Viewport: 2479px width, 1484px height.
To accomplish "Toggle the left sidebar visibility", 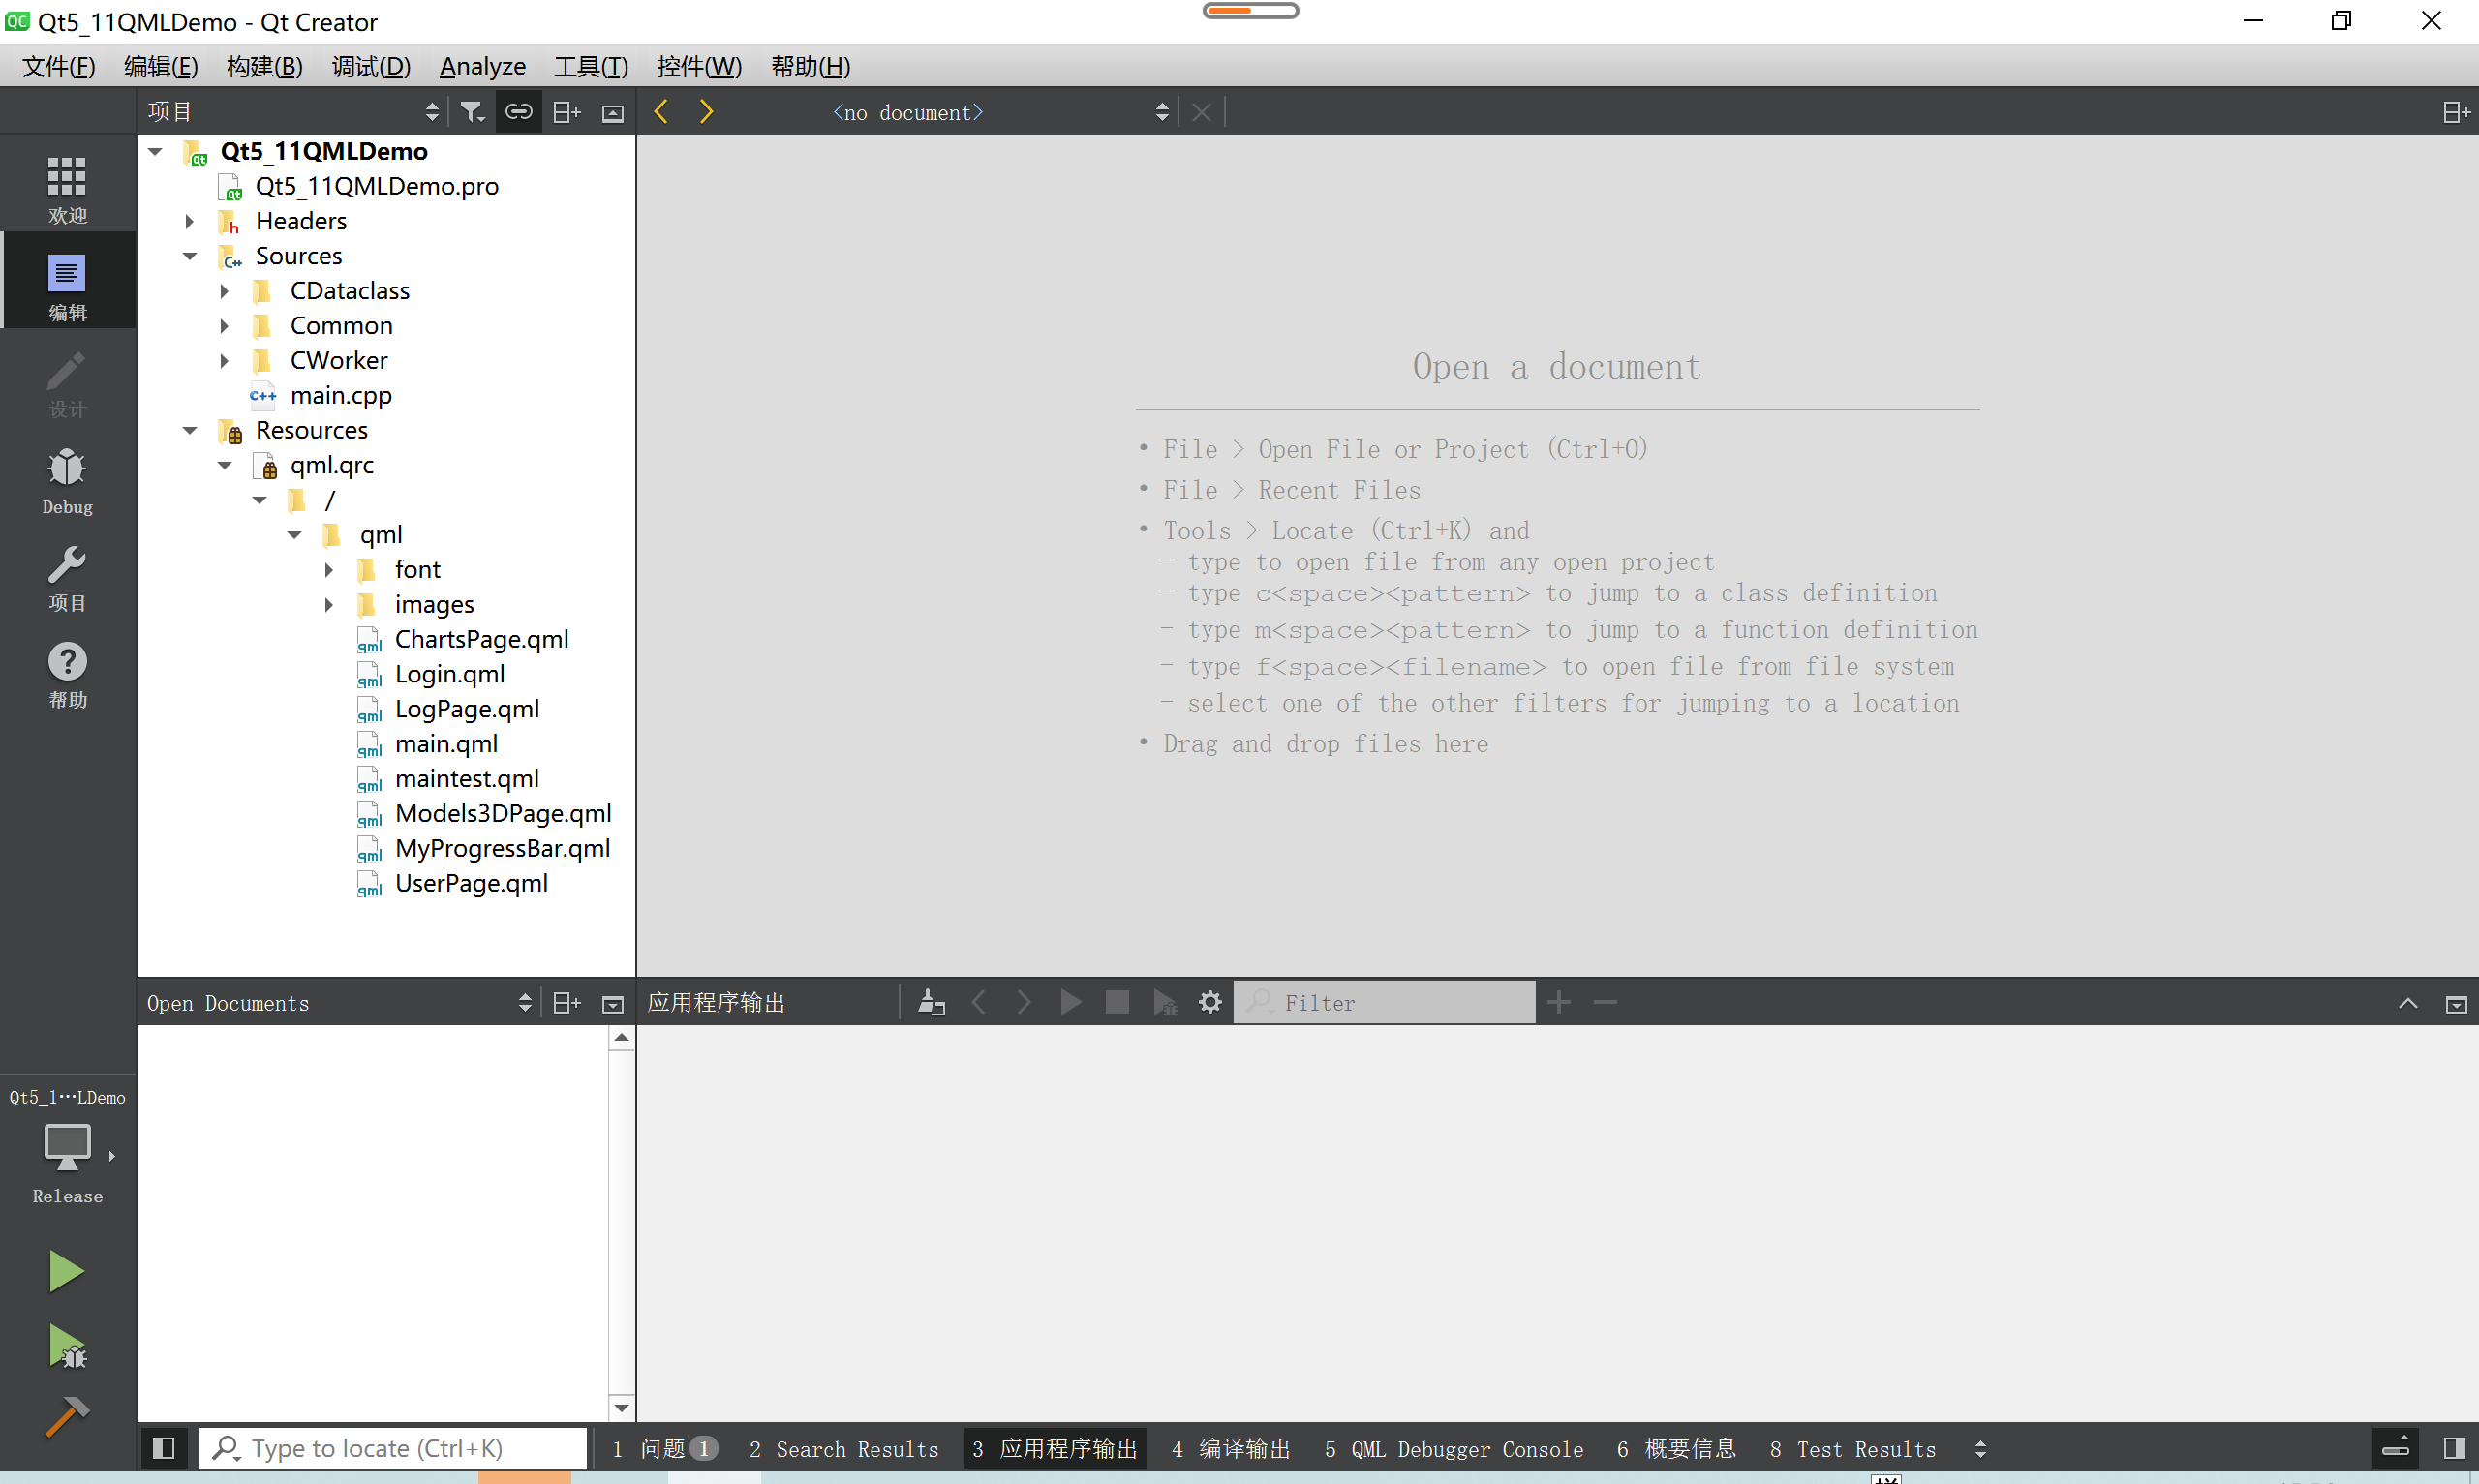I will [164, 1448].
